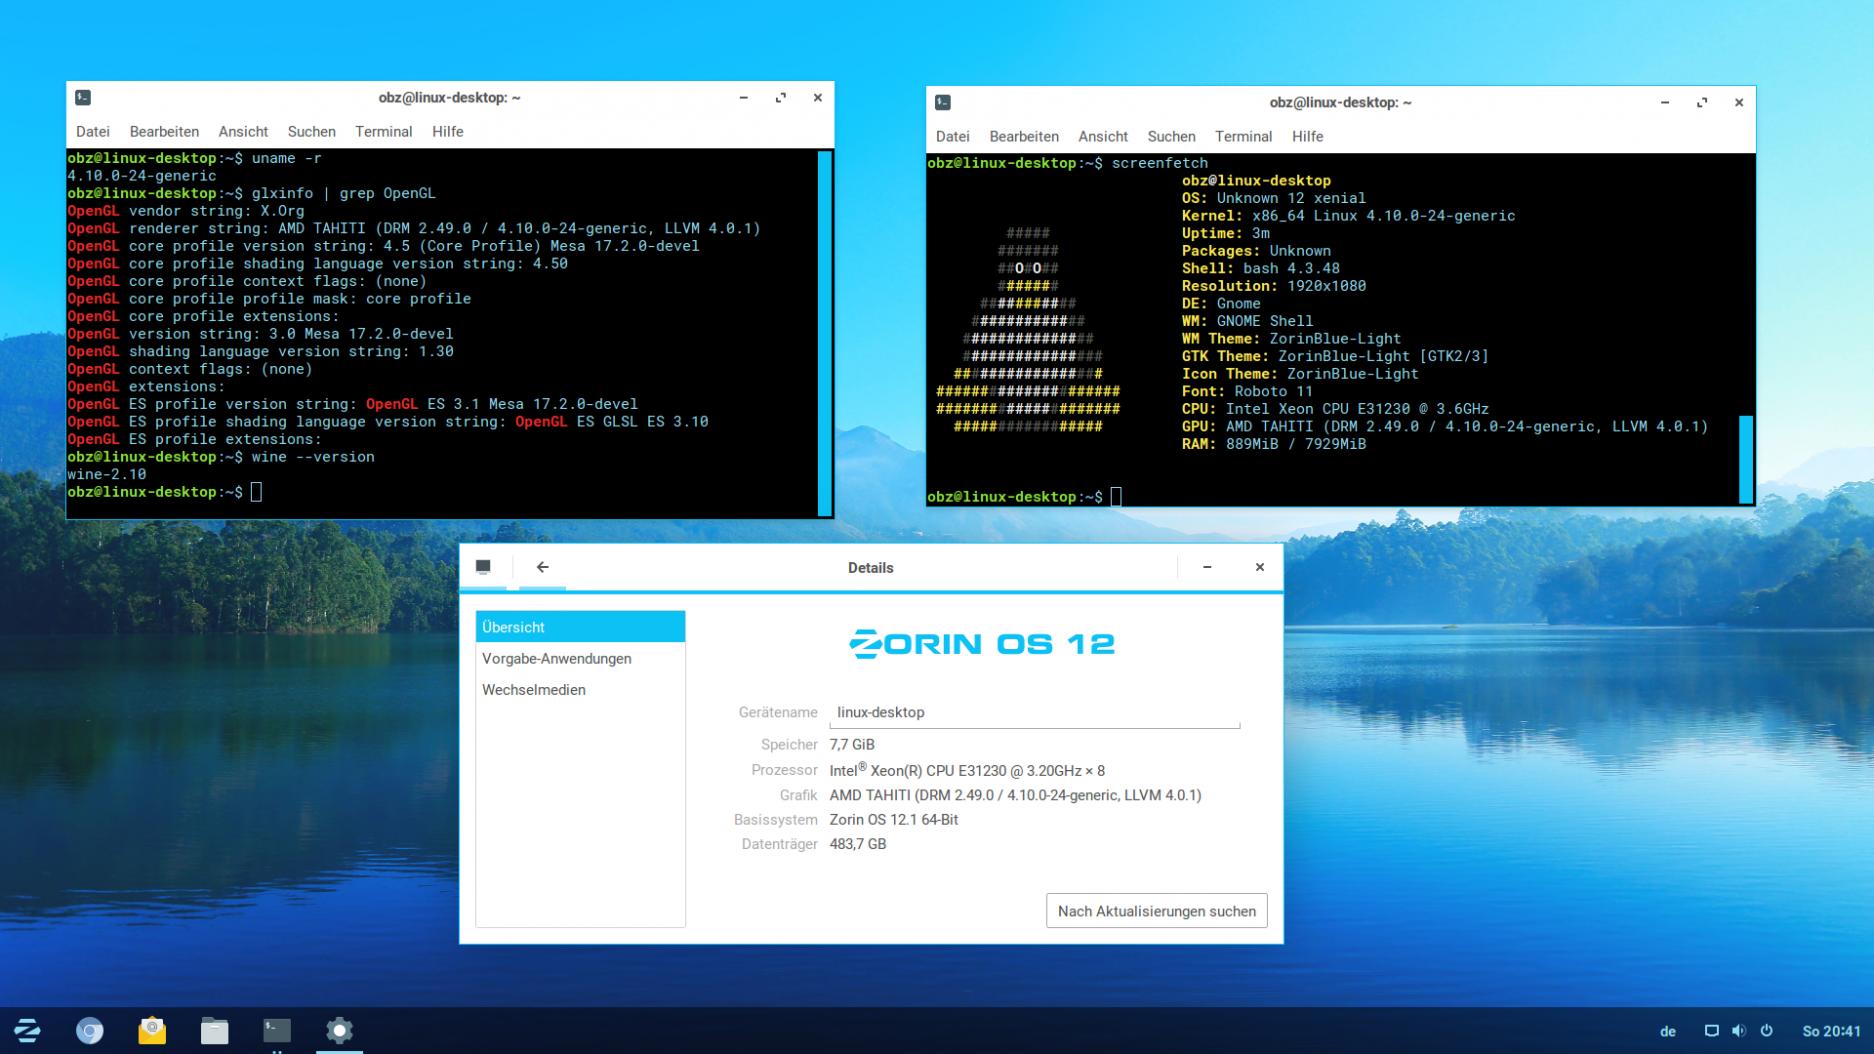
Task: Click 'CPU: Intel Xeon CPU E31230' line
Action: click(x=1335, y=409)
